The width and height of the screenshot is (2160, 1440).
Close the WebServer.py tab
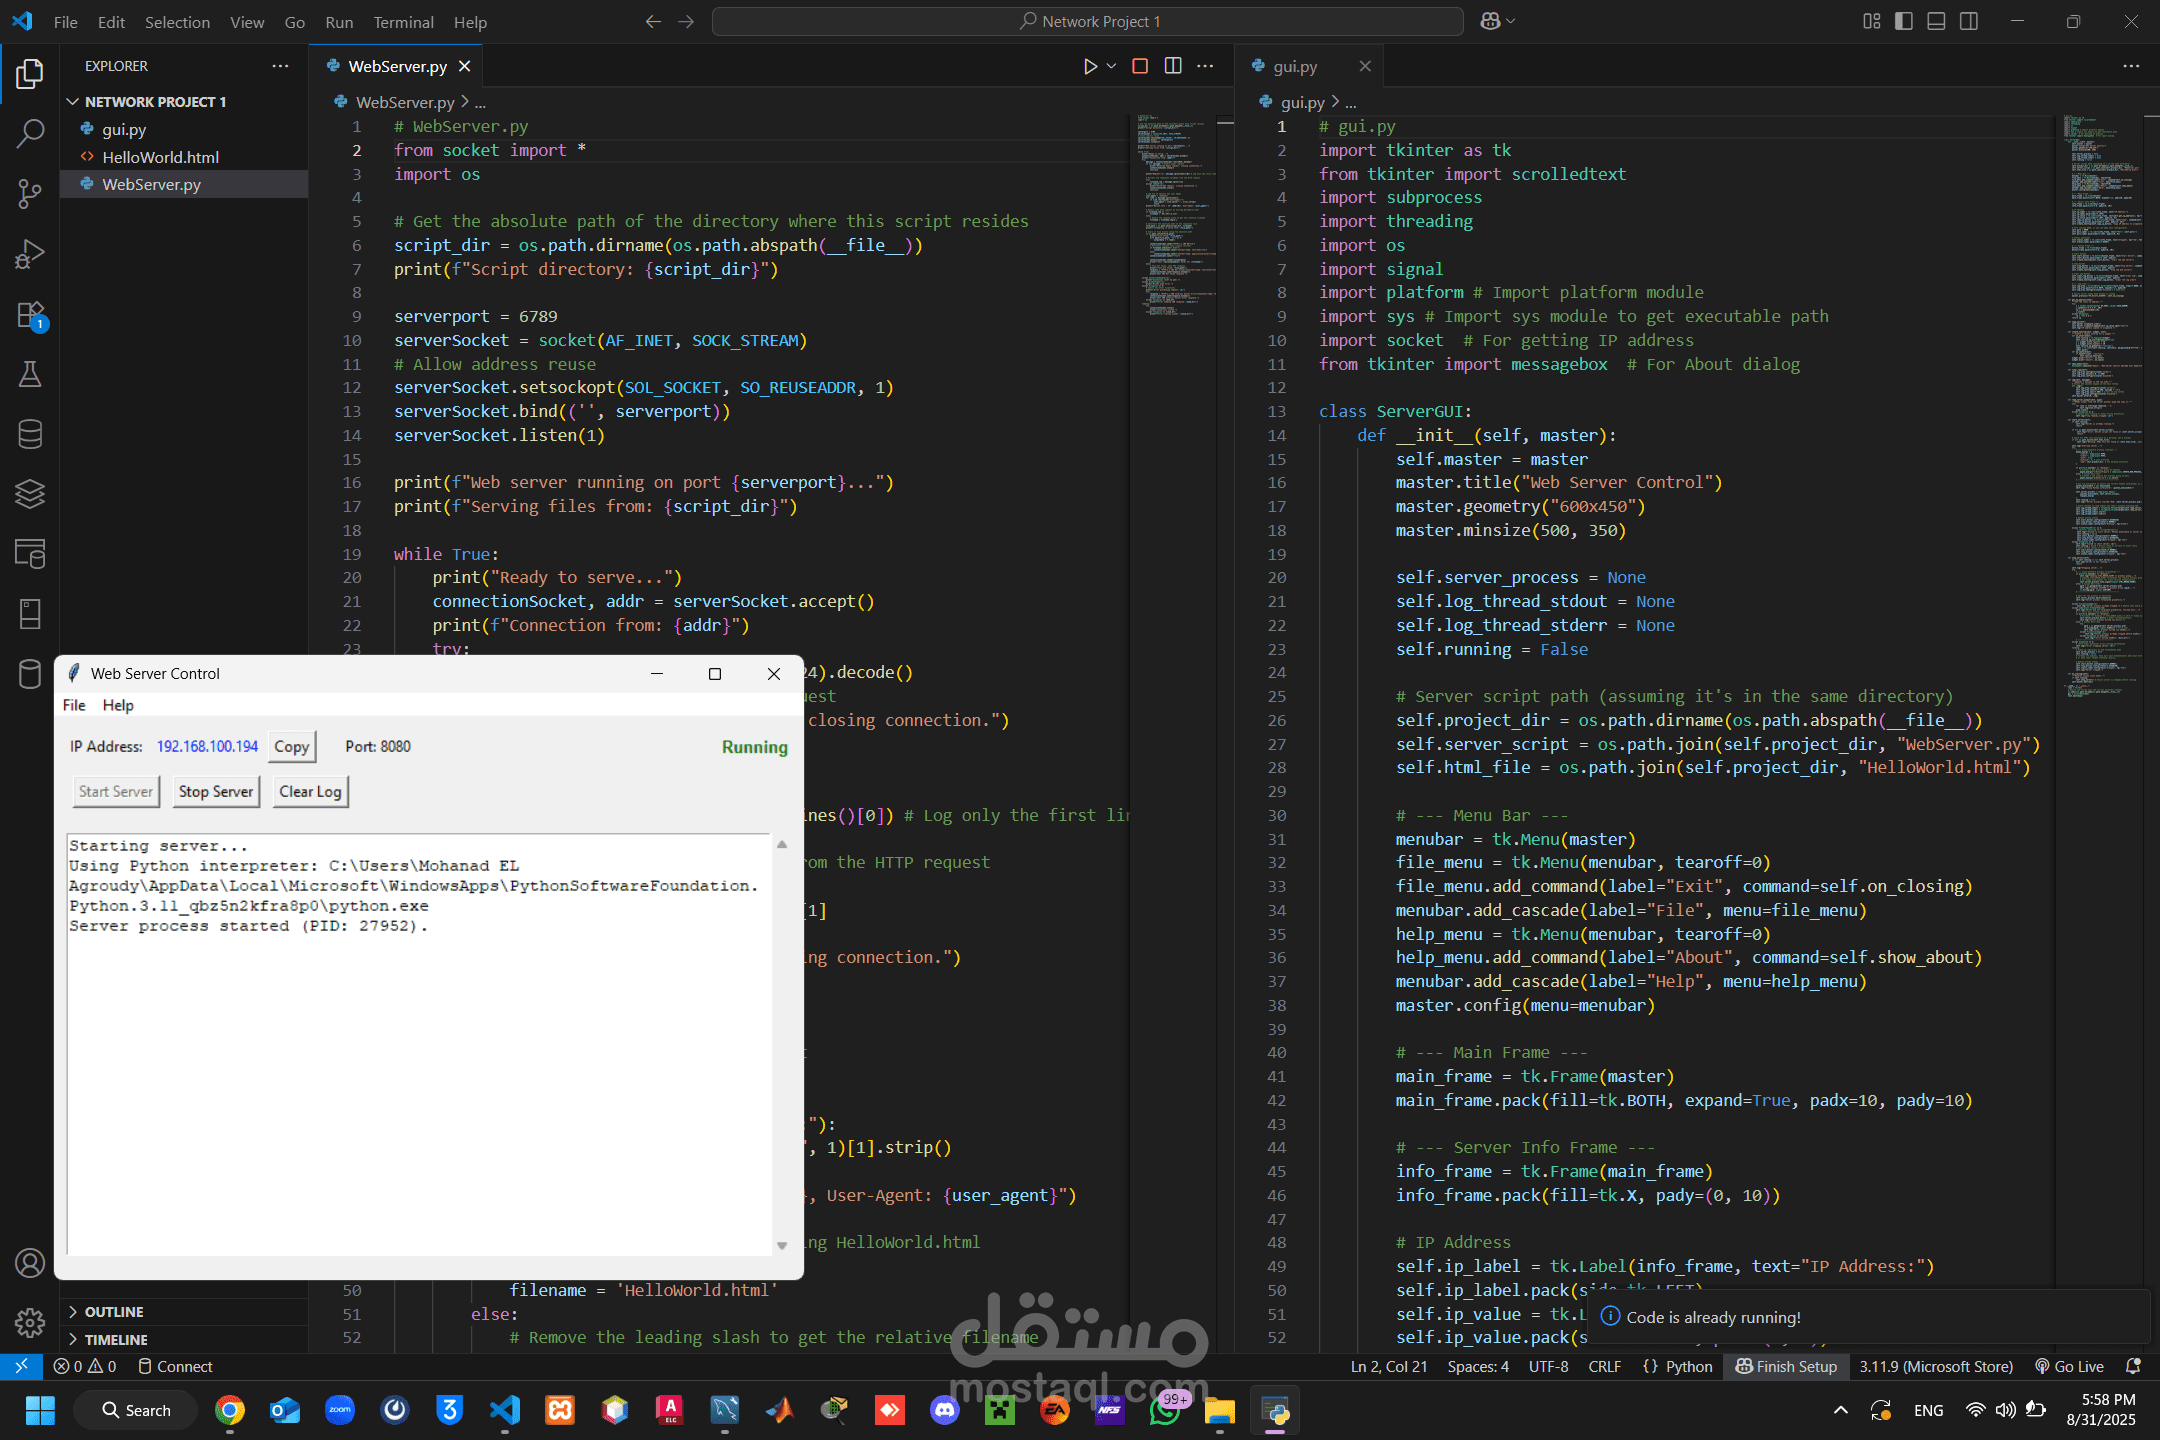(x=464, y=66)
